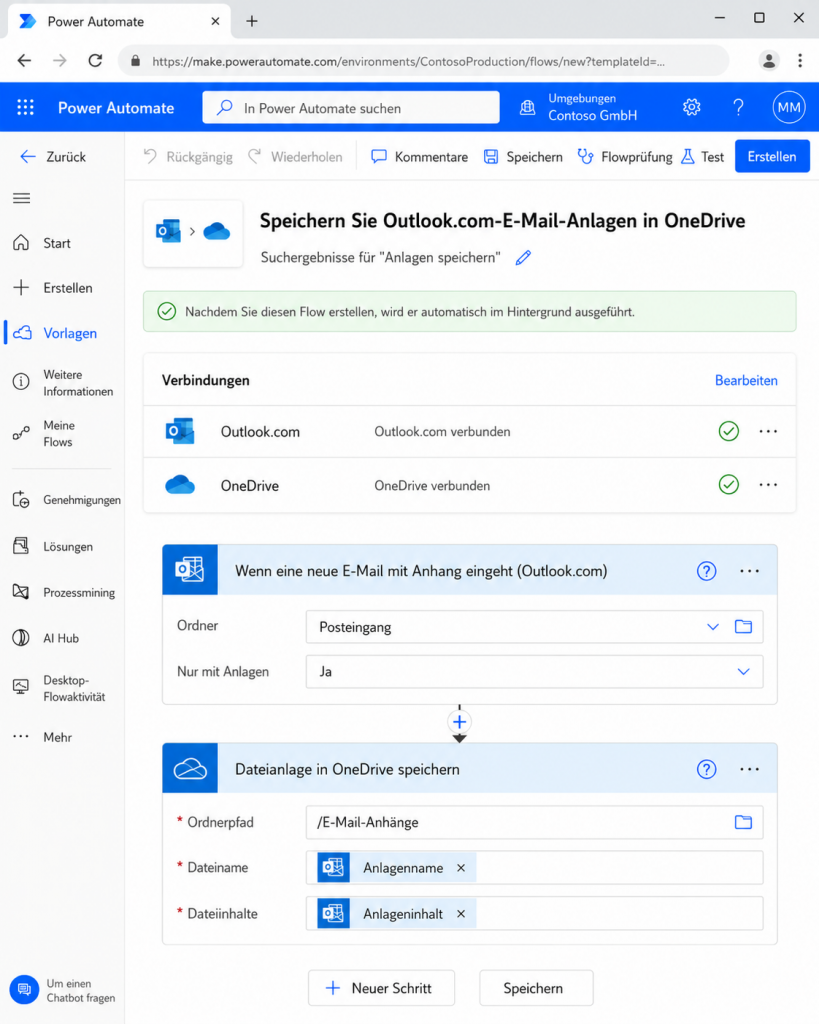Insert step with plus connector icon
Viewport: 819px width, 1024px height.
click(x=459, y=722)
